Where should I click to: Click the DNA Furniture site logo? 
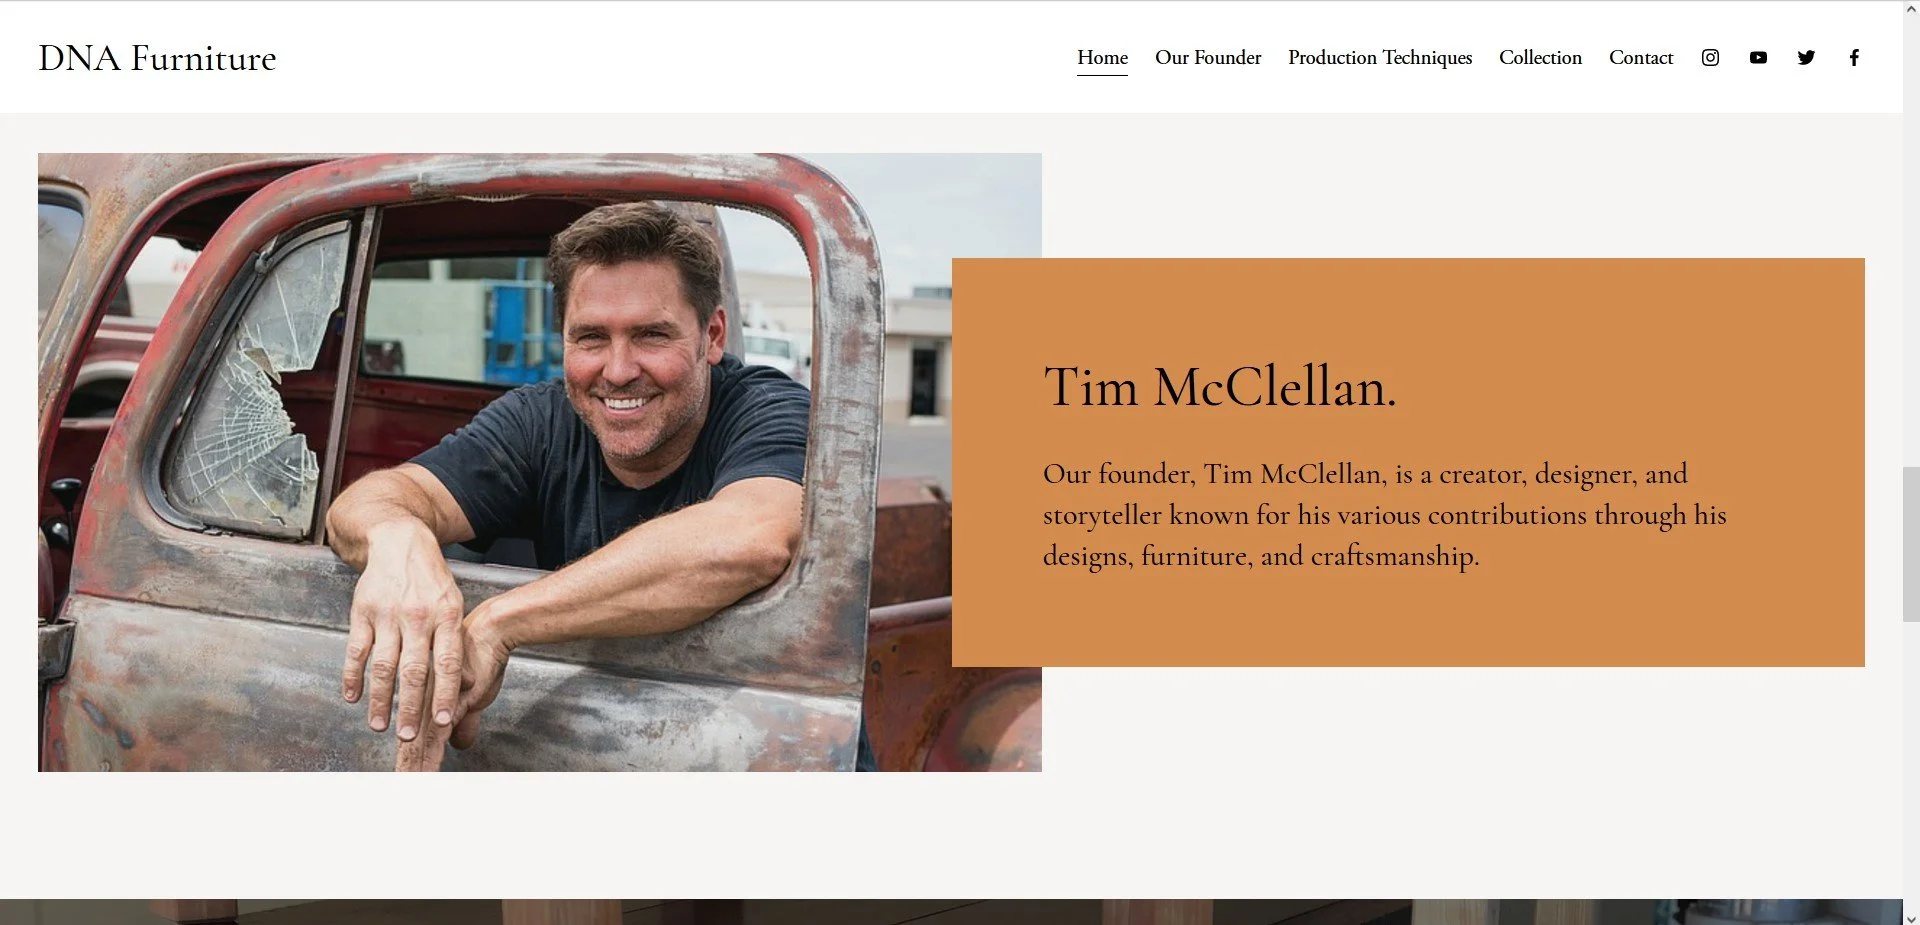coord(157,58)
